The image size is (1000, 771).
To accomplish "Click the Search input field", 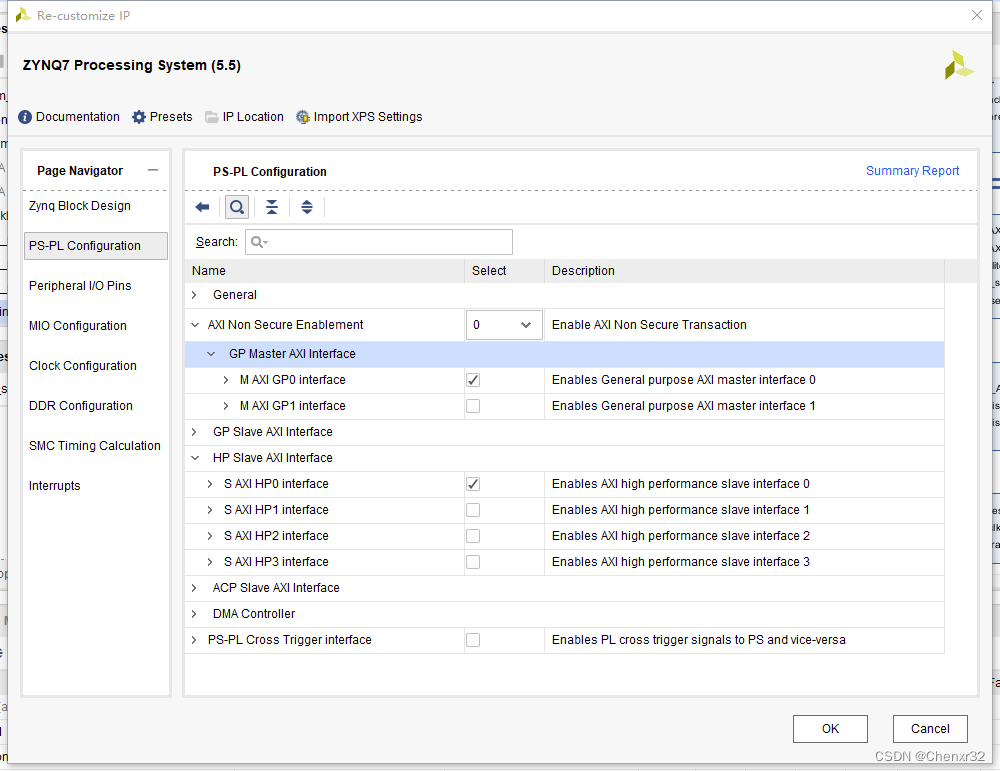I will click(x=379, y=242).
